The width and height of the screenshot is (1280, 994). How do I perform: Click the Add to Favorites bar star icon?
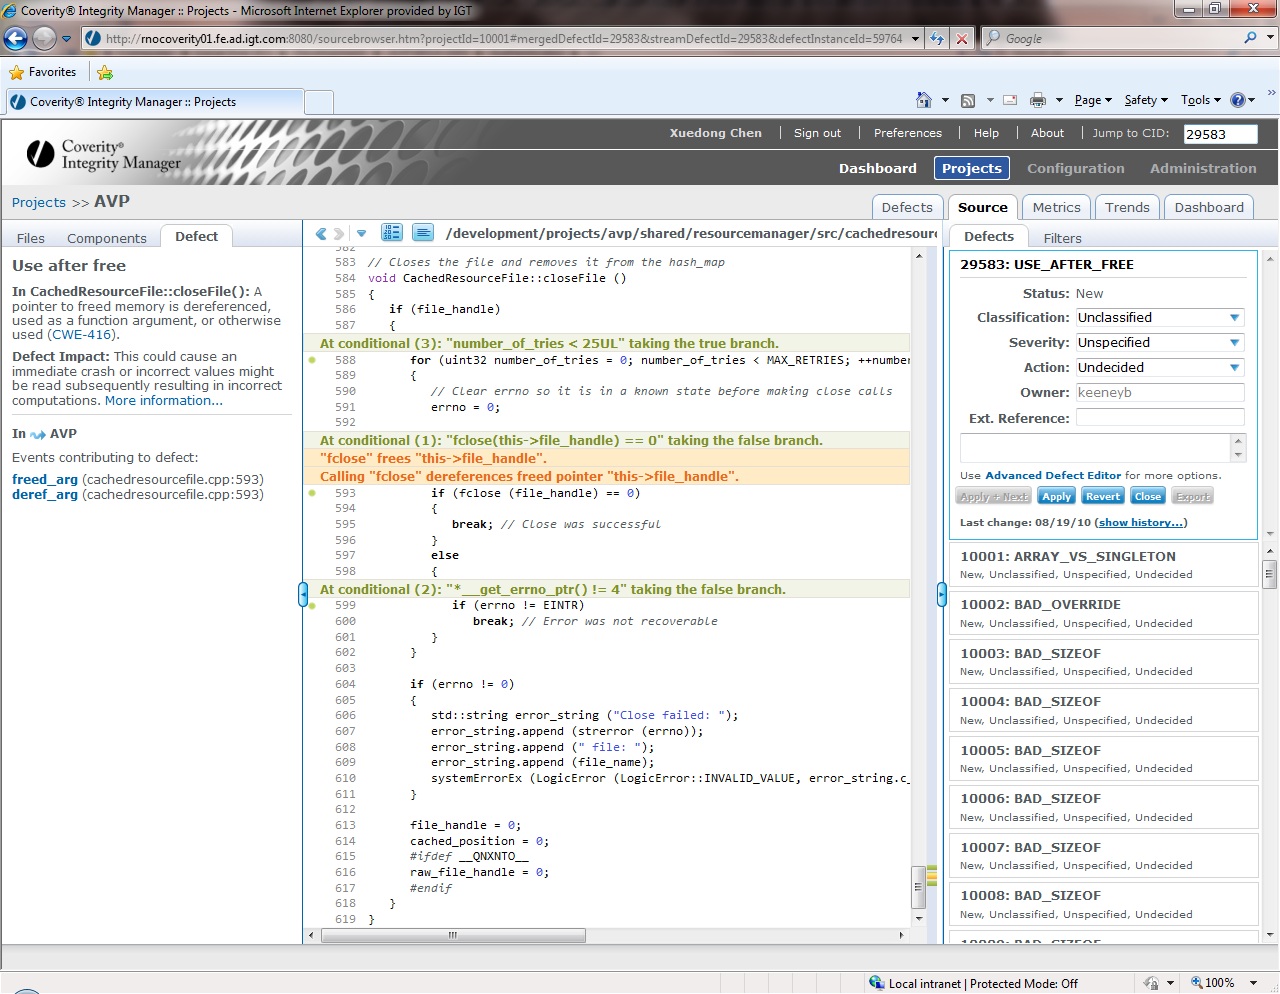click(105, 72)
